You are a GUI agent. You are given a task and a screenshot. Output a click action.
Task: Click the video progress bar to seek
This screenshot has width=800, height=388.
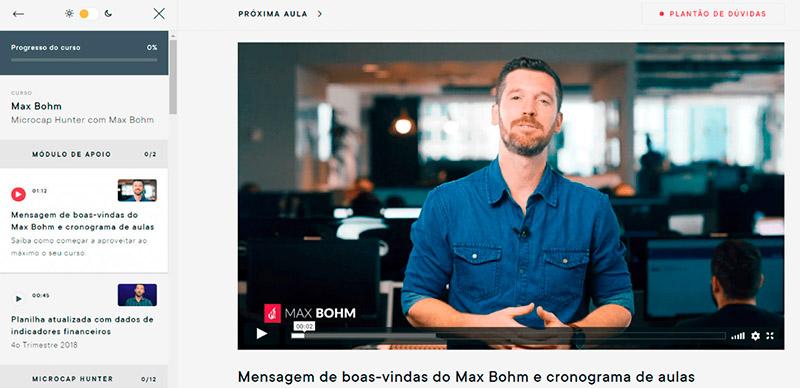[x=508, y=335]
